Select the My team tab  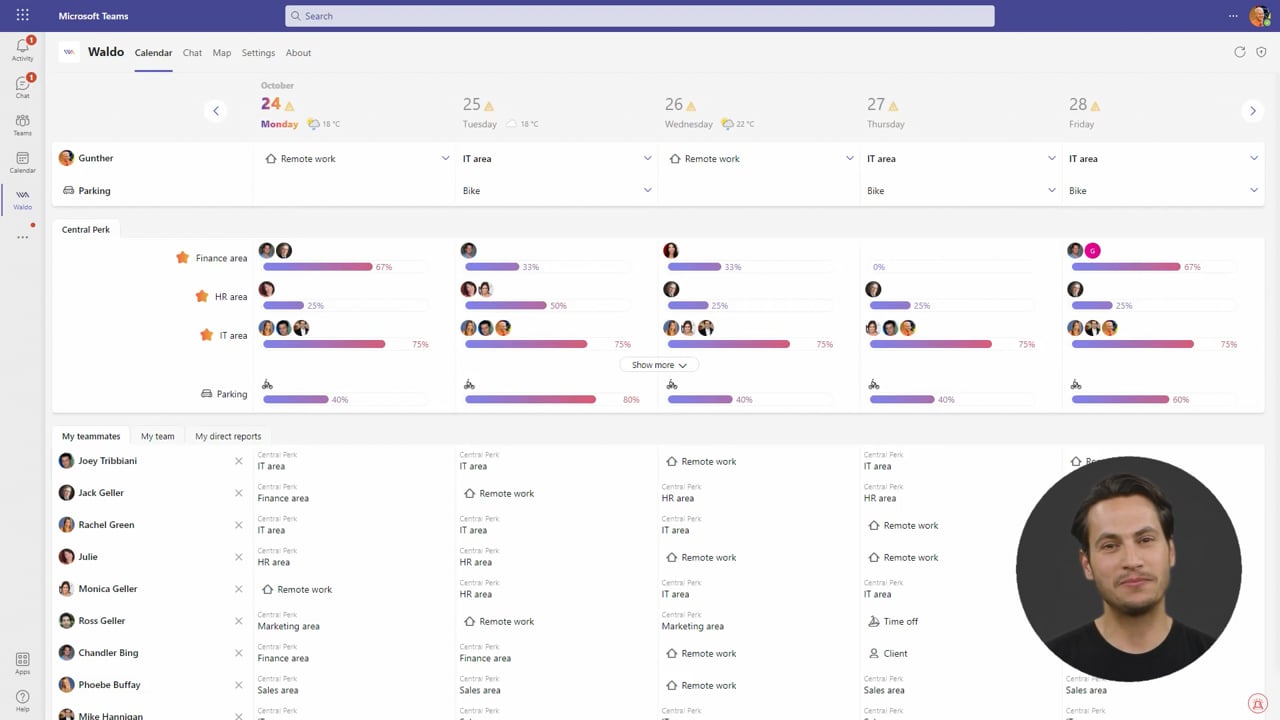pyautogui.click(x=157, y=436)
